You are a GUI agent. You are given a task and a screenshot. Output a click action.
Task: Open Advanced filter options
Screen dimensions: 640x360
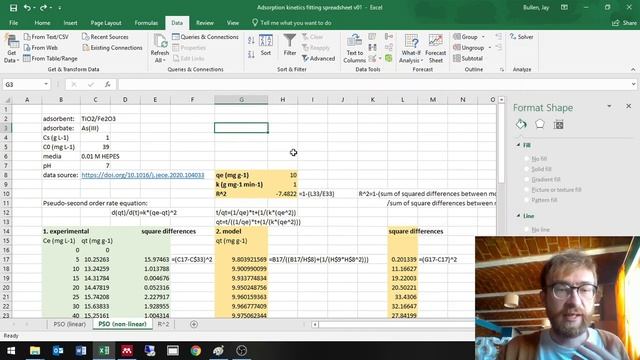pyautogui.click(x=319, y=59)
